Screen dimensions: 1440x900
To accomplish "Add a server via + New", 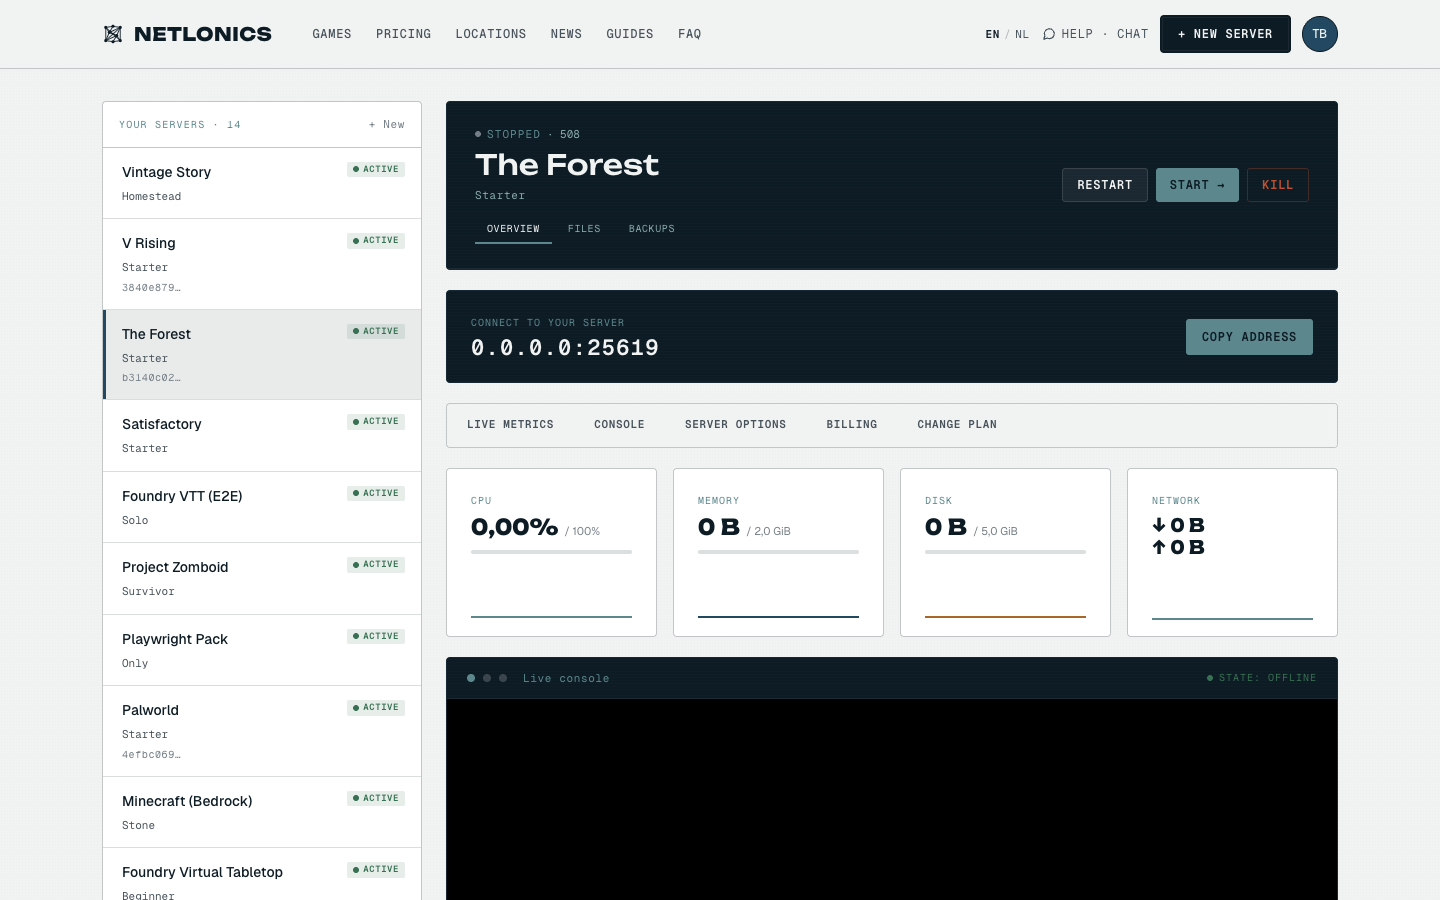I will click(387, 125).
